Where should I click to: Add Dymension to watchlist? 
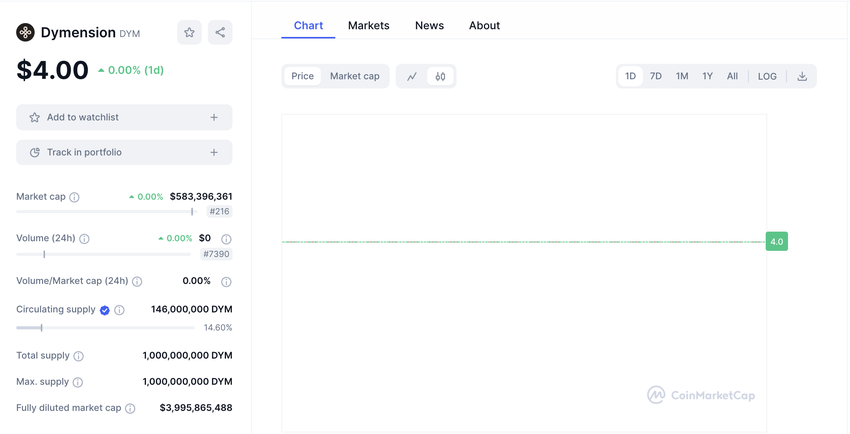coord(124,117)
